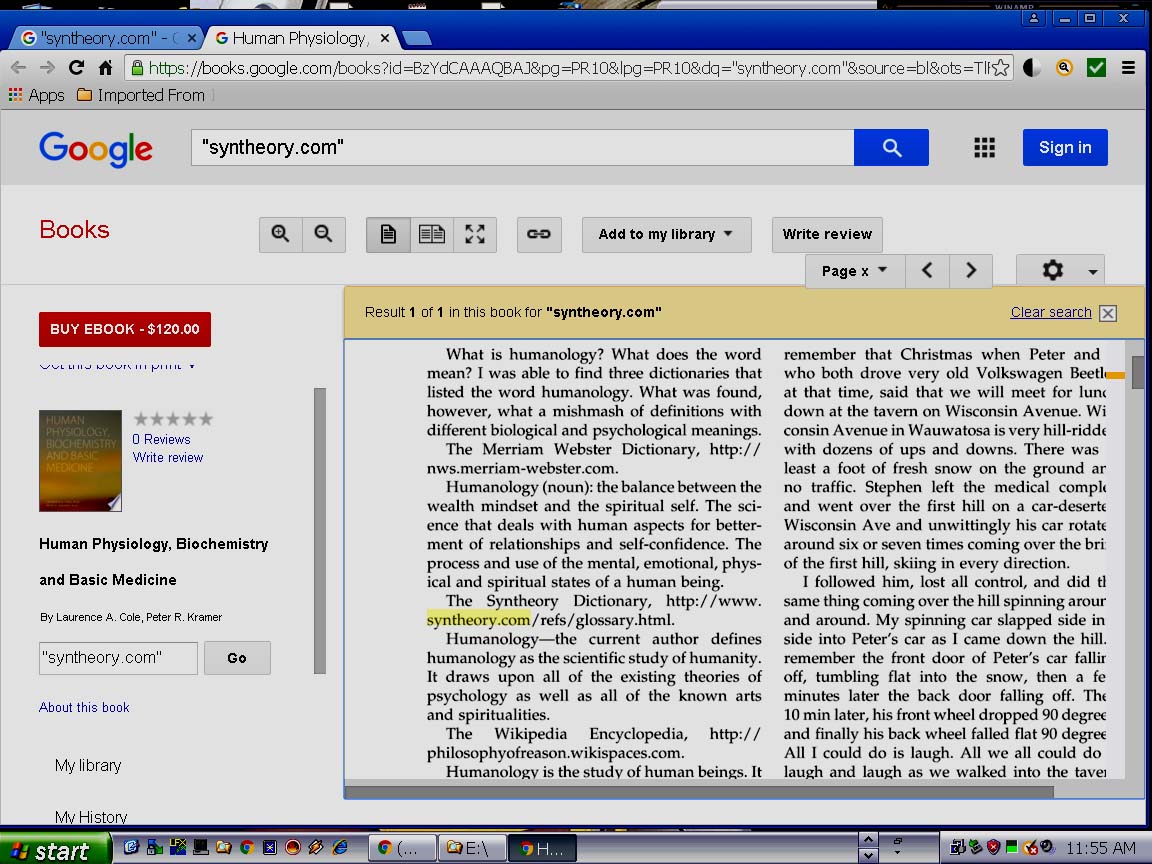Image resolution: width=1152 pixels, height=864 pixels.
Task: Open the Google apps grid
Action: pyautogui.click(x=984, y=148)
